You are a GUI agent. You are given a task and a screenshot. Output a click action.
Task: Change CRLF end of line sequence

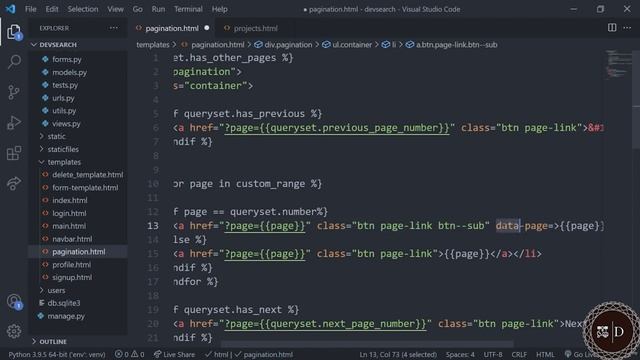pyautogui.click(x=519, y=354)
